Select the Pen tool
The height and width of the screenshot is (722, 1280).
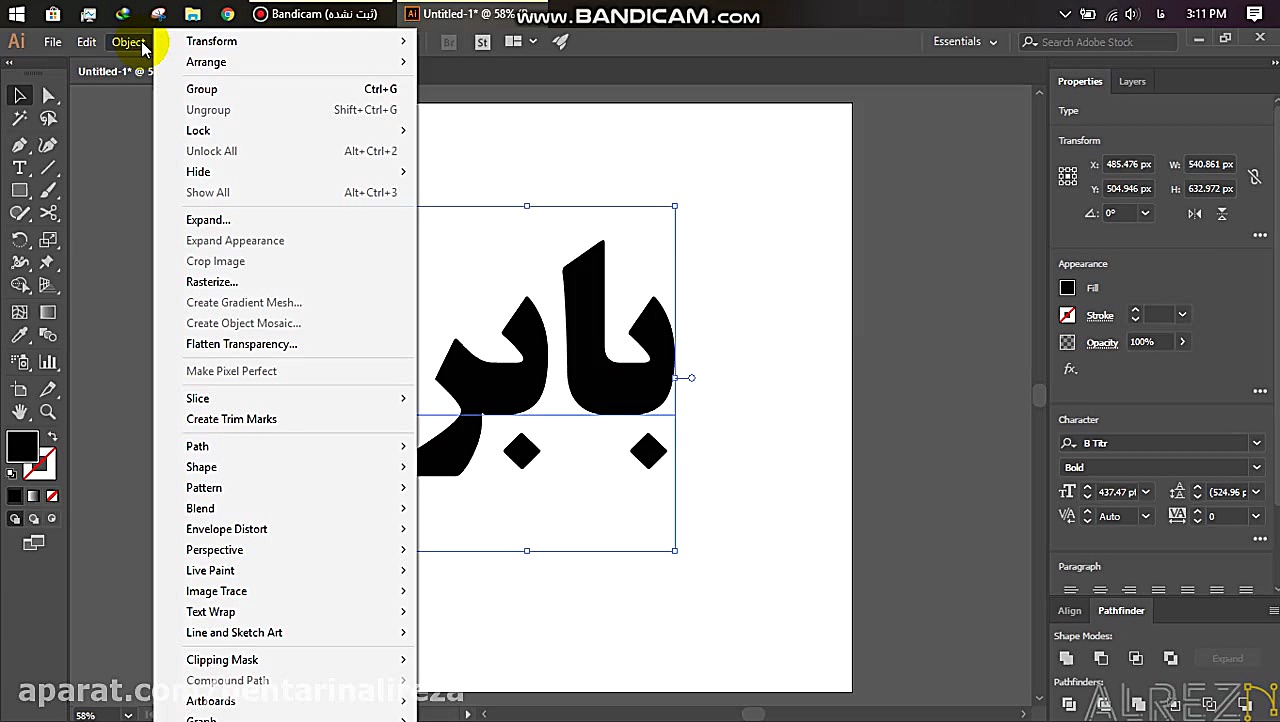(20, 144)
